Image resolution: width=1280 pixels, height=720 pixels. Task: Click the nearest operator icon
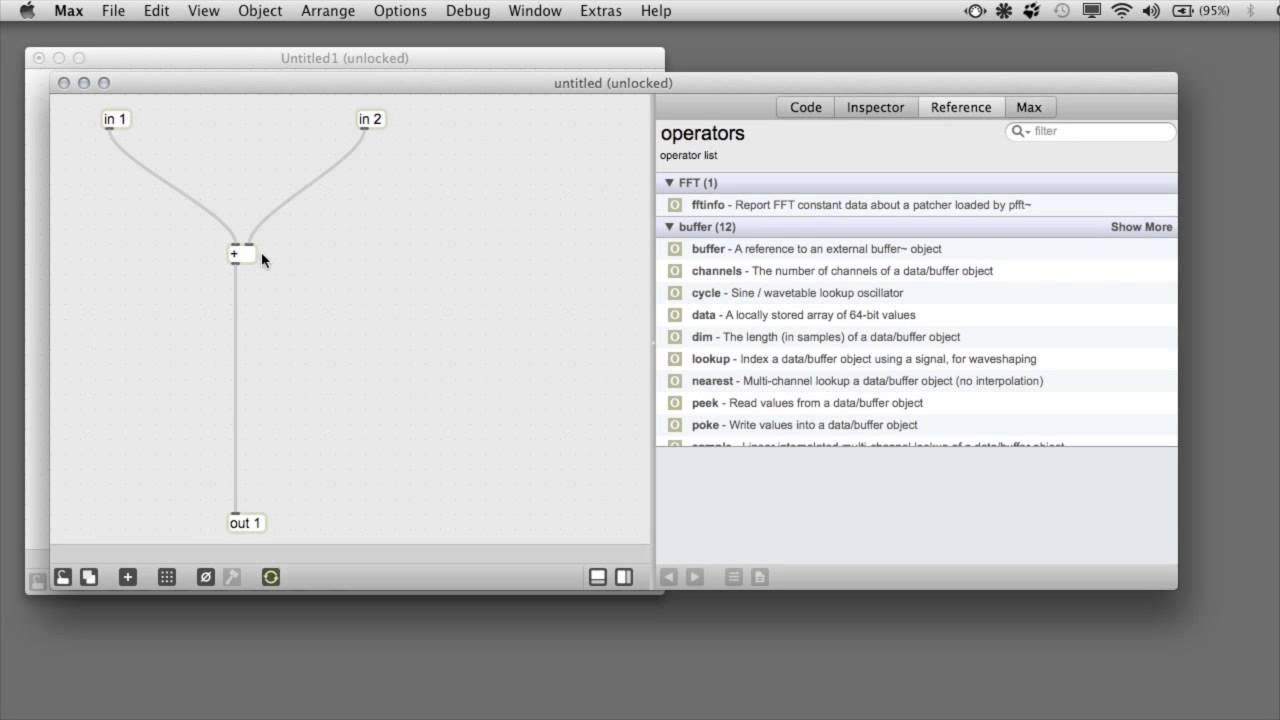675,381
